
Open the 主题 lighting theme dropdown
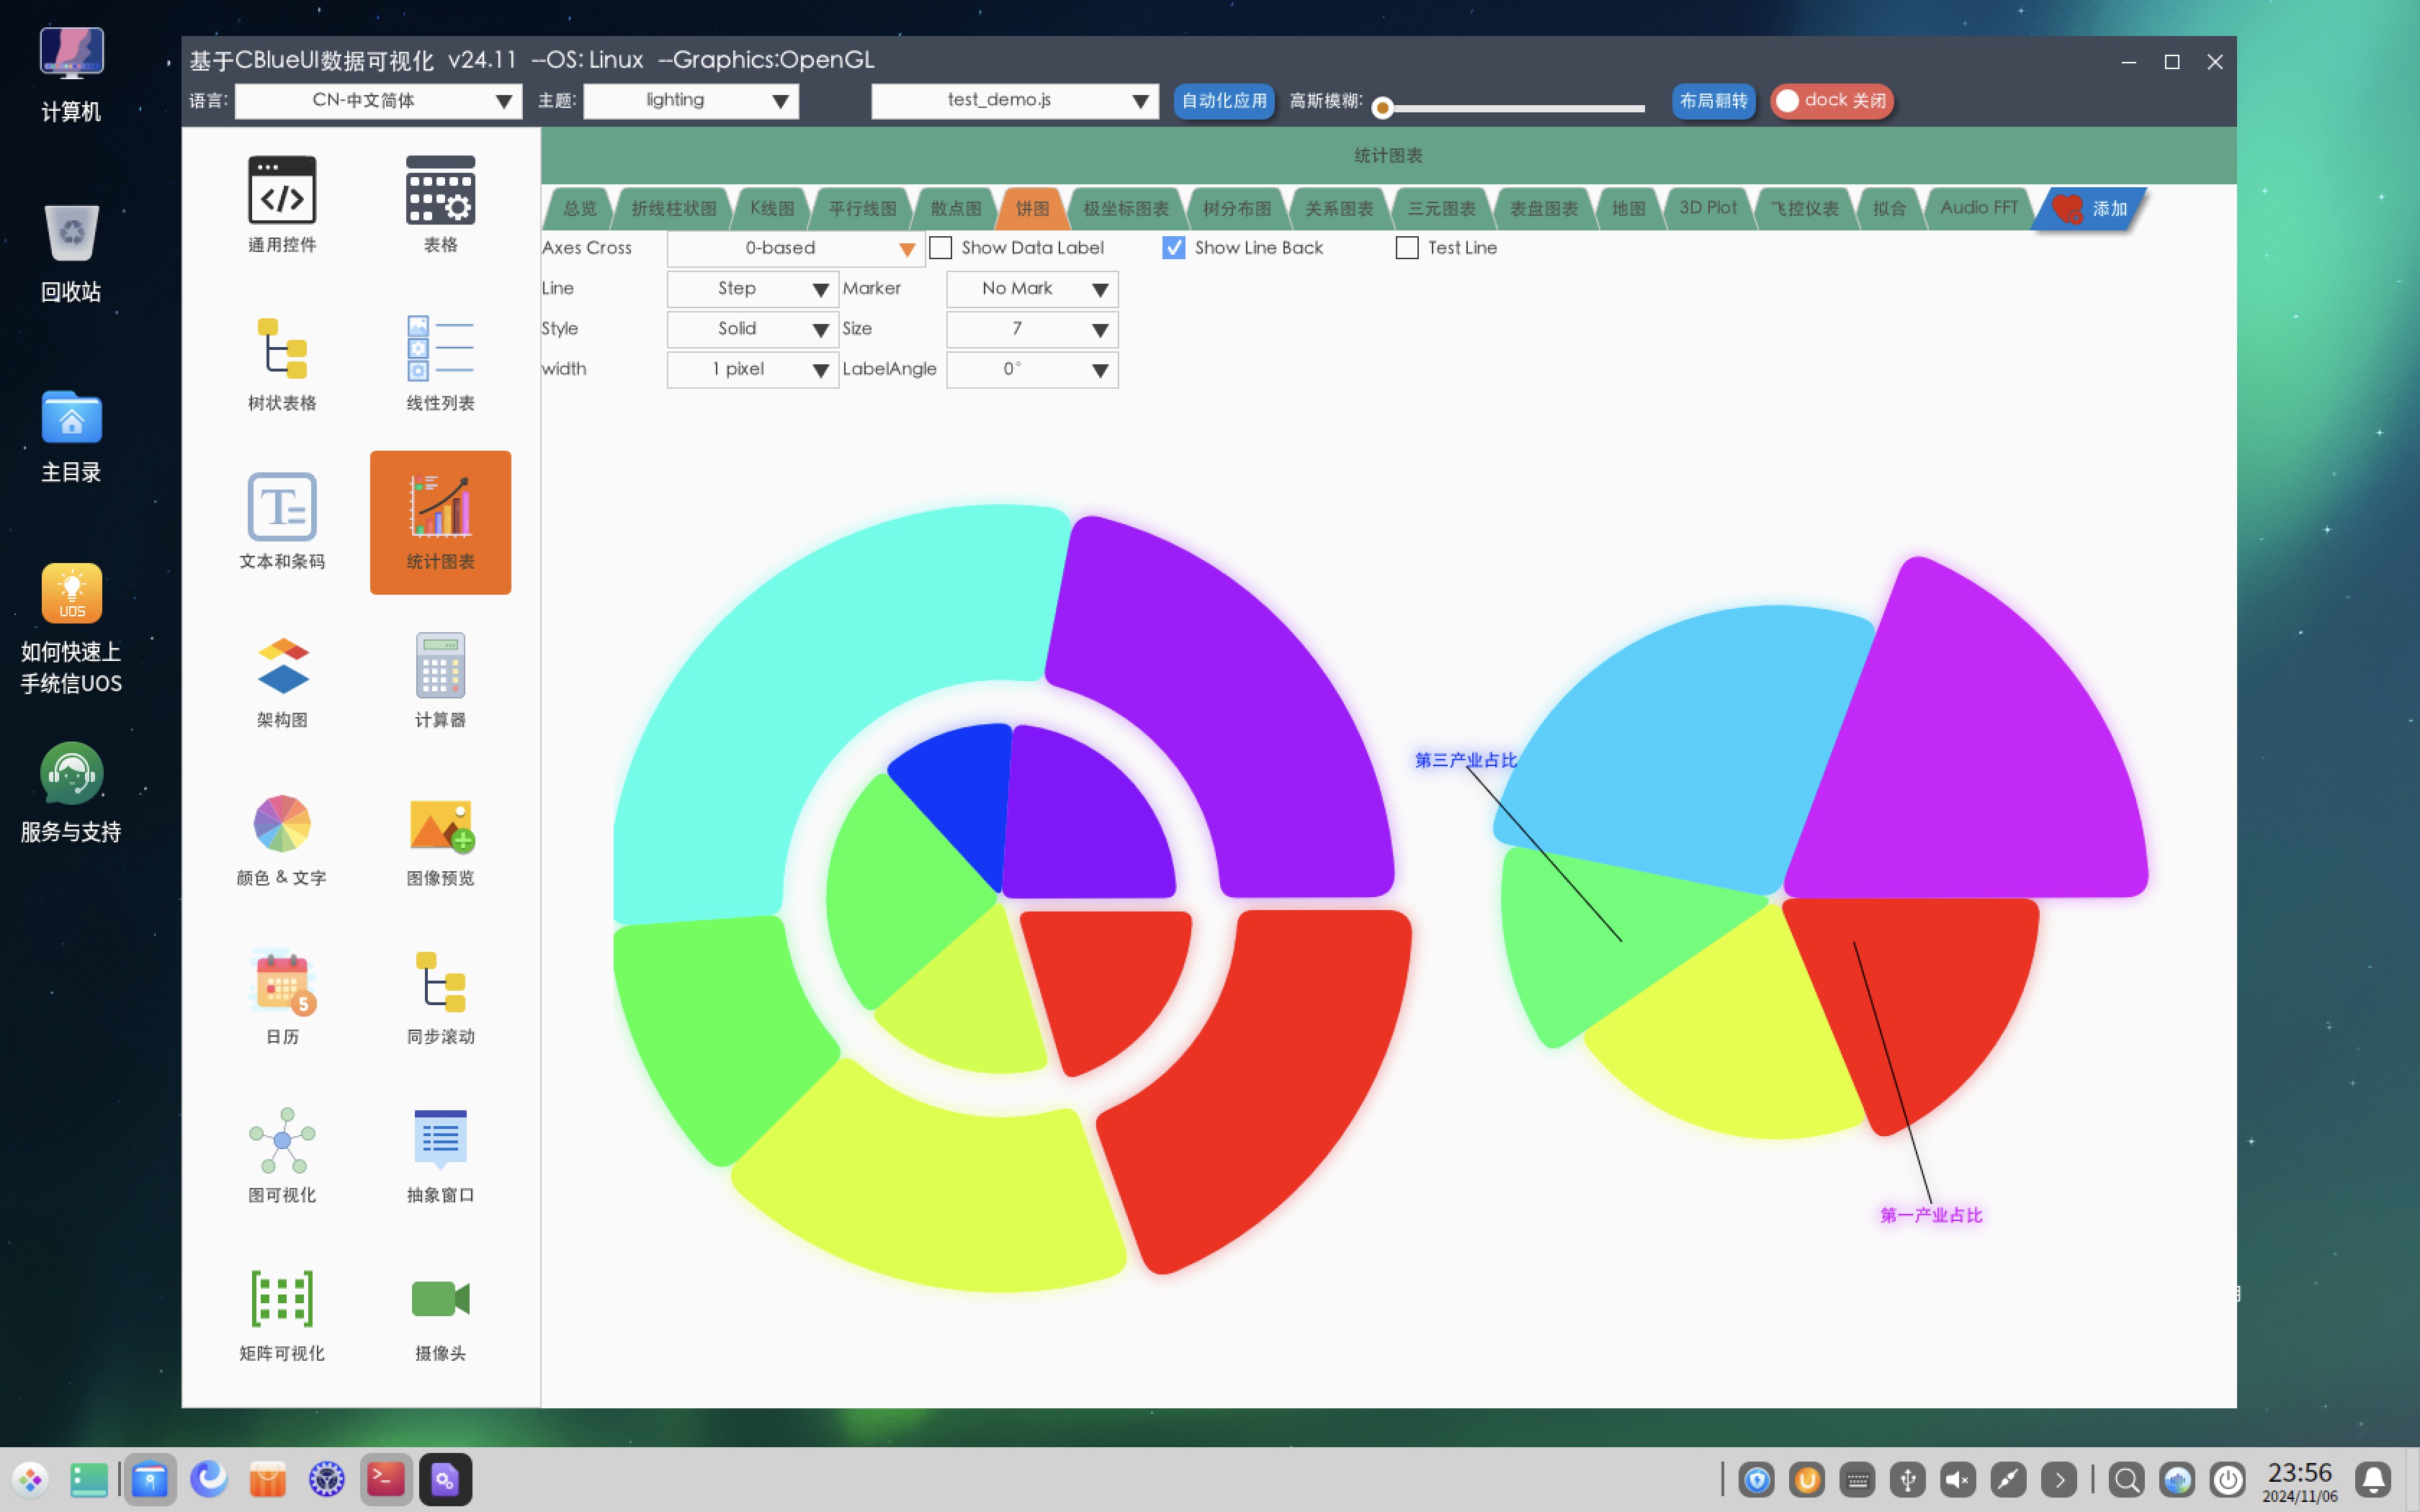tap(691, 101)
